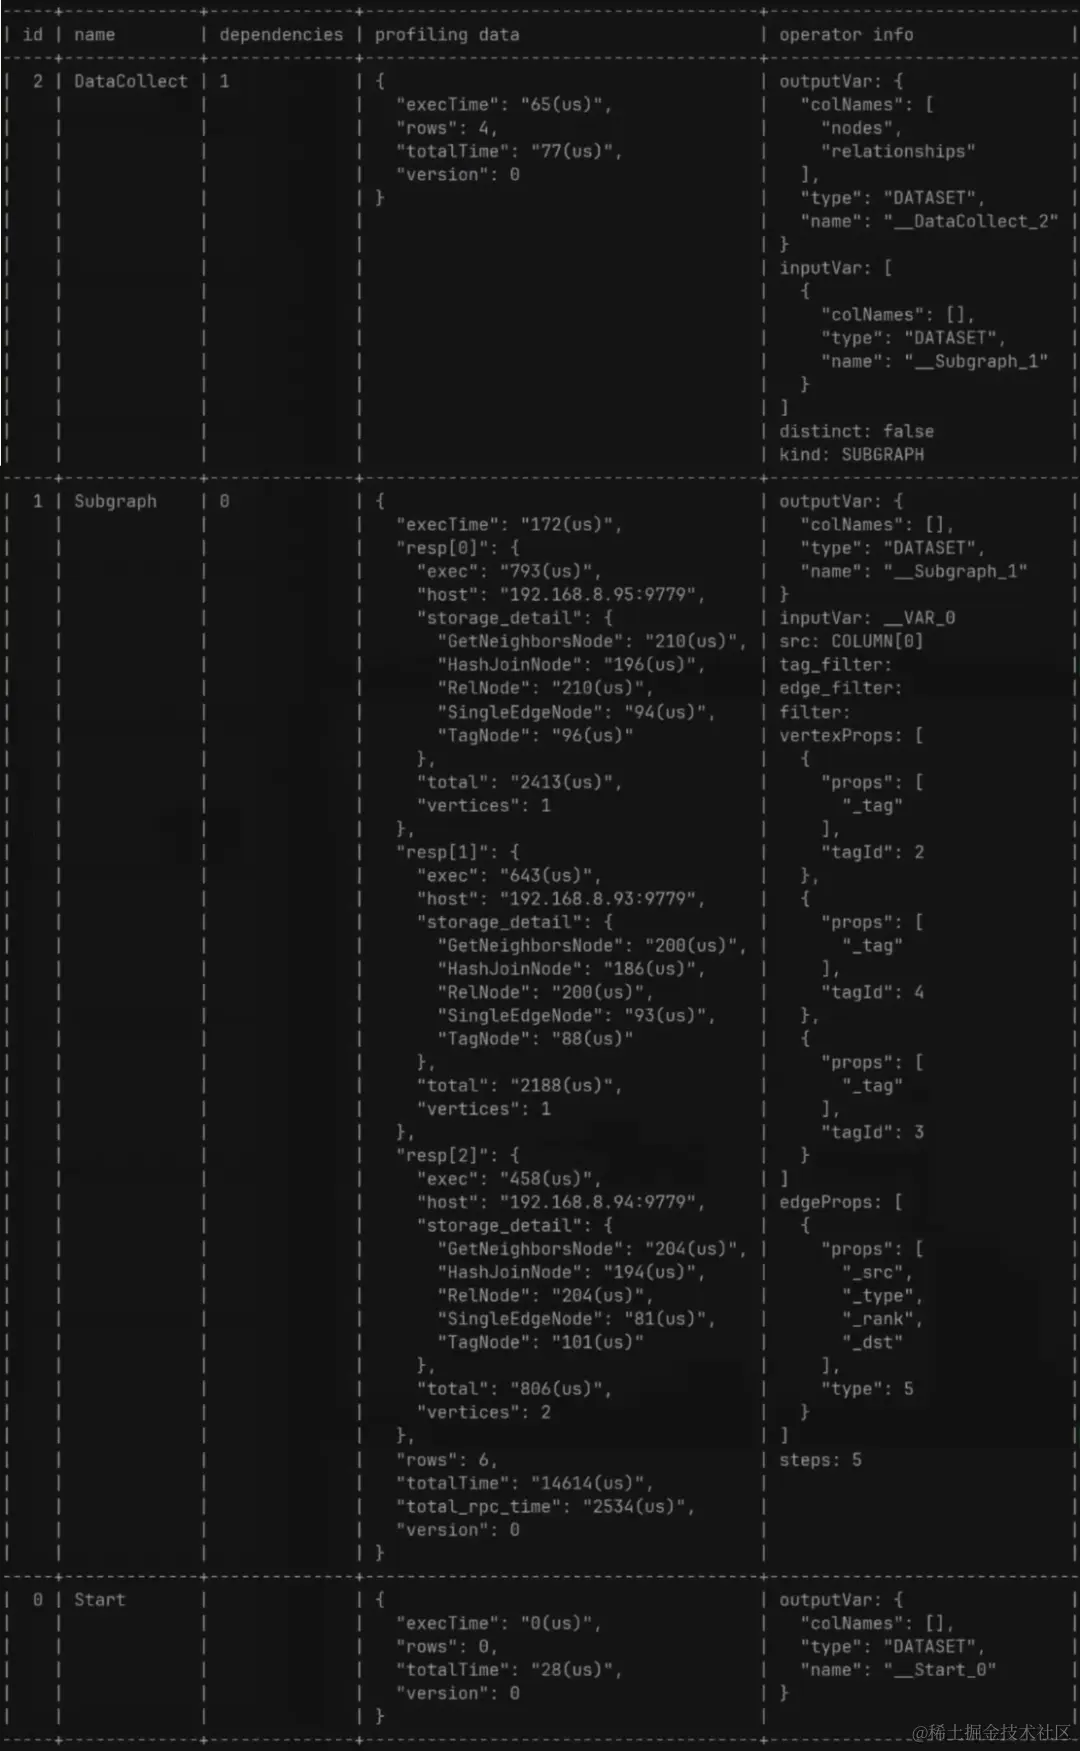Click the "__Start_0" name value
1080x1751 pixels.
pyautogui.click(x=939, y=1669)
